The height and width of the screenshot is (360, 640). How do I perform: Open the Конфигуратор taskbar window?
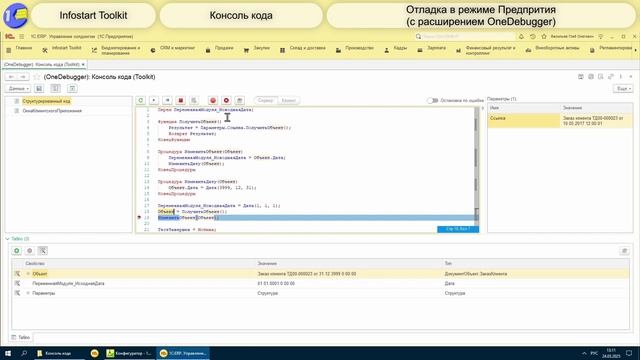pyautogui.click(x=129, y=353)
